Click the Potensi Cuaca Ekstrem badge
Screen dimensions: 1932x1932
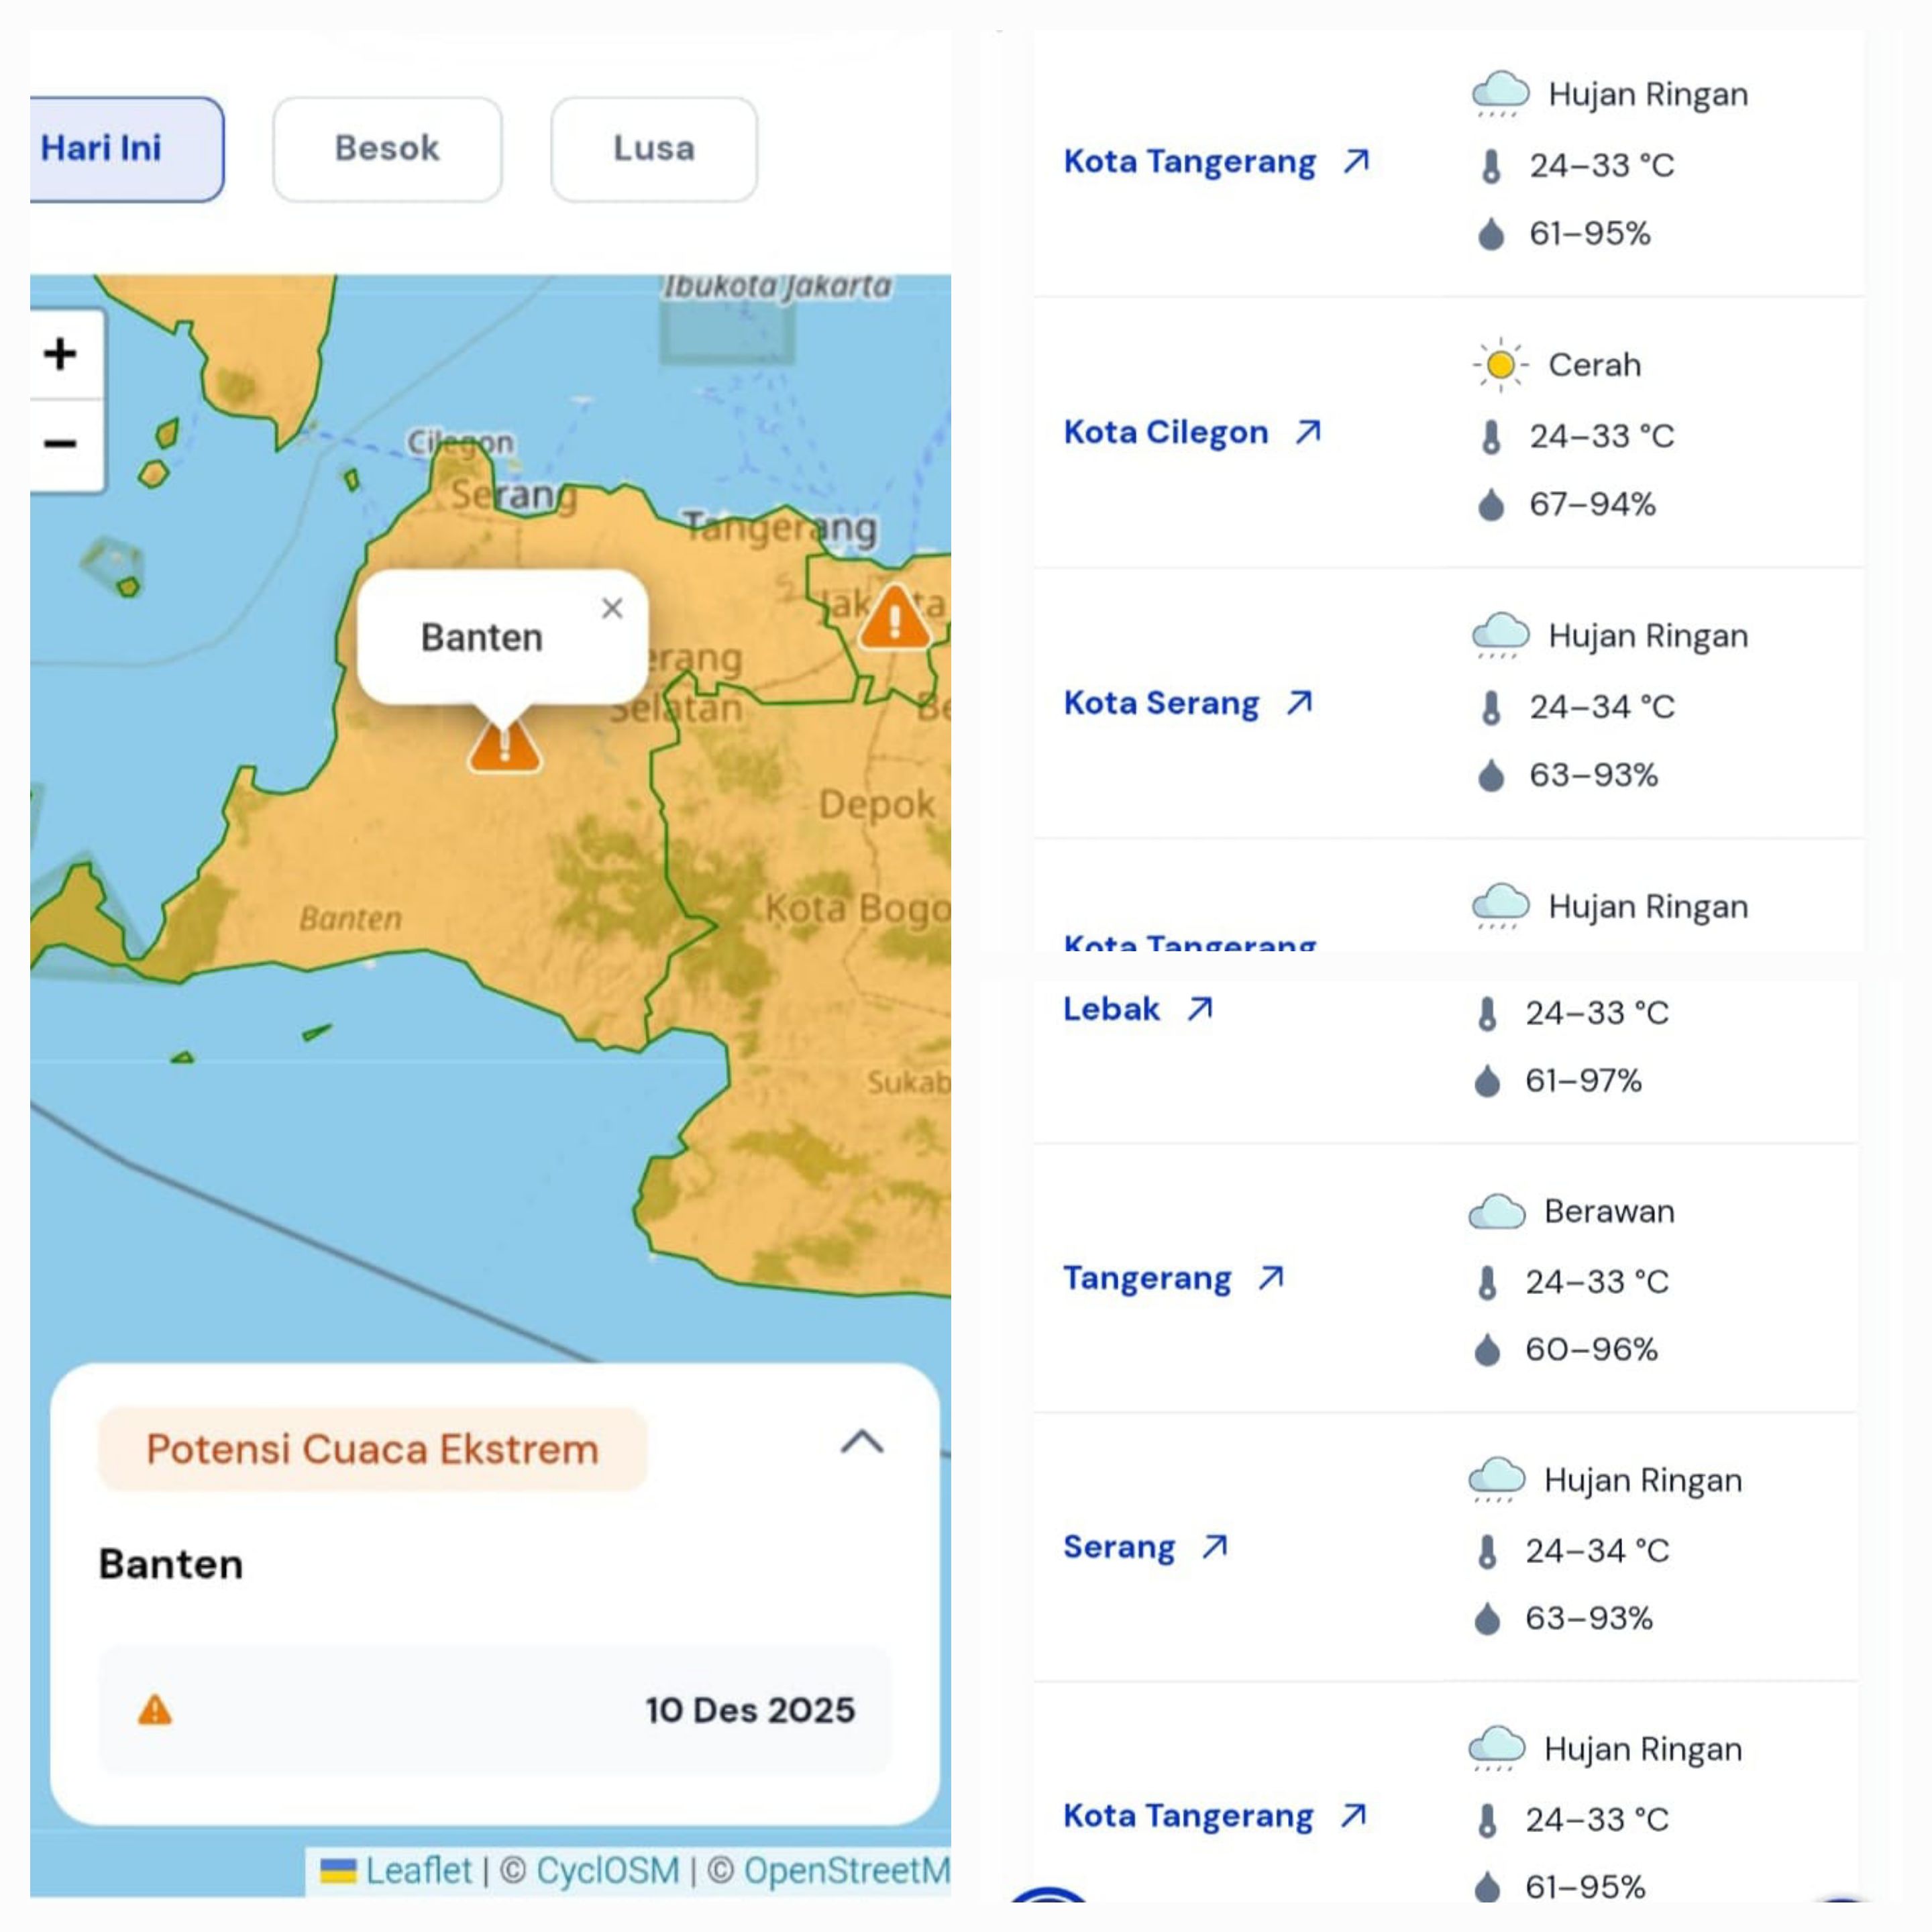[x=372, y=1449]
